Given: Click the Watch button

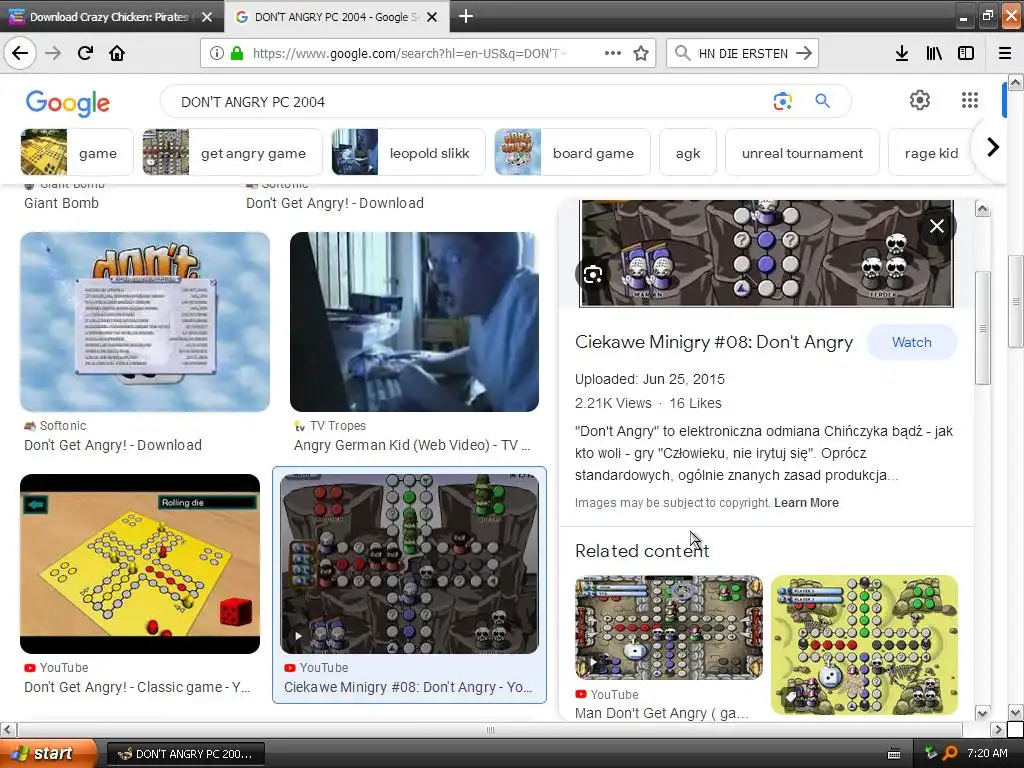Looking at the screenshot, I should click(912, 342).
